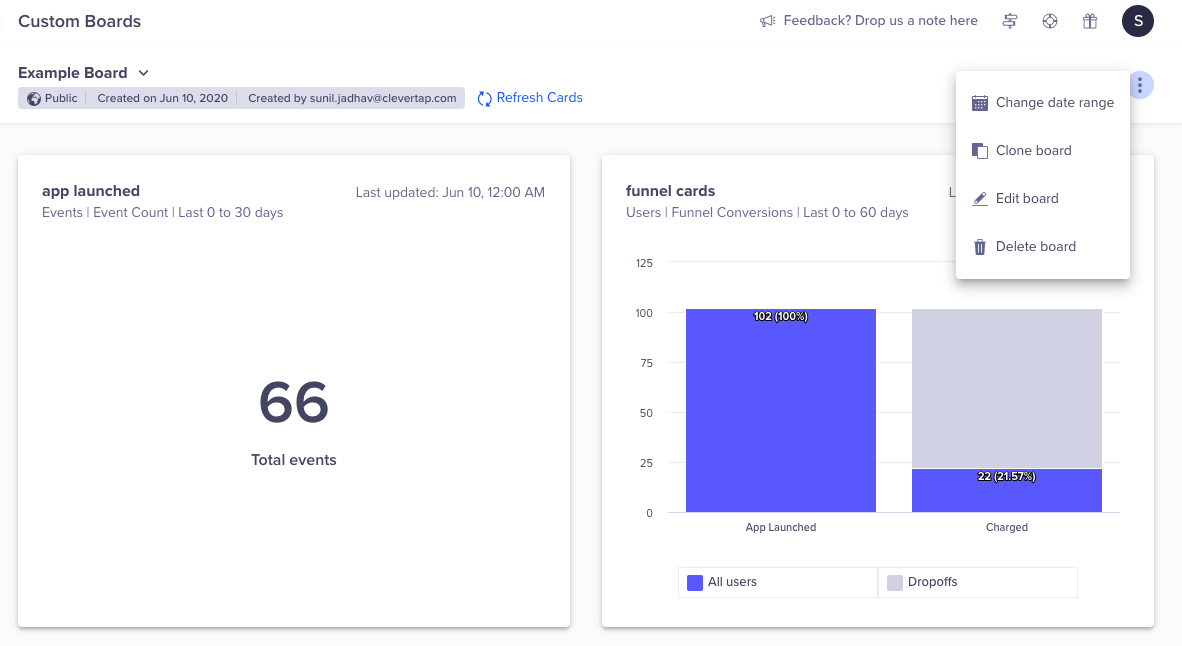Toggle the All users legend entry
The height and width of the screenshot is (646, 1182).
tap(733, 582)
